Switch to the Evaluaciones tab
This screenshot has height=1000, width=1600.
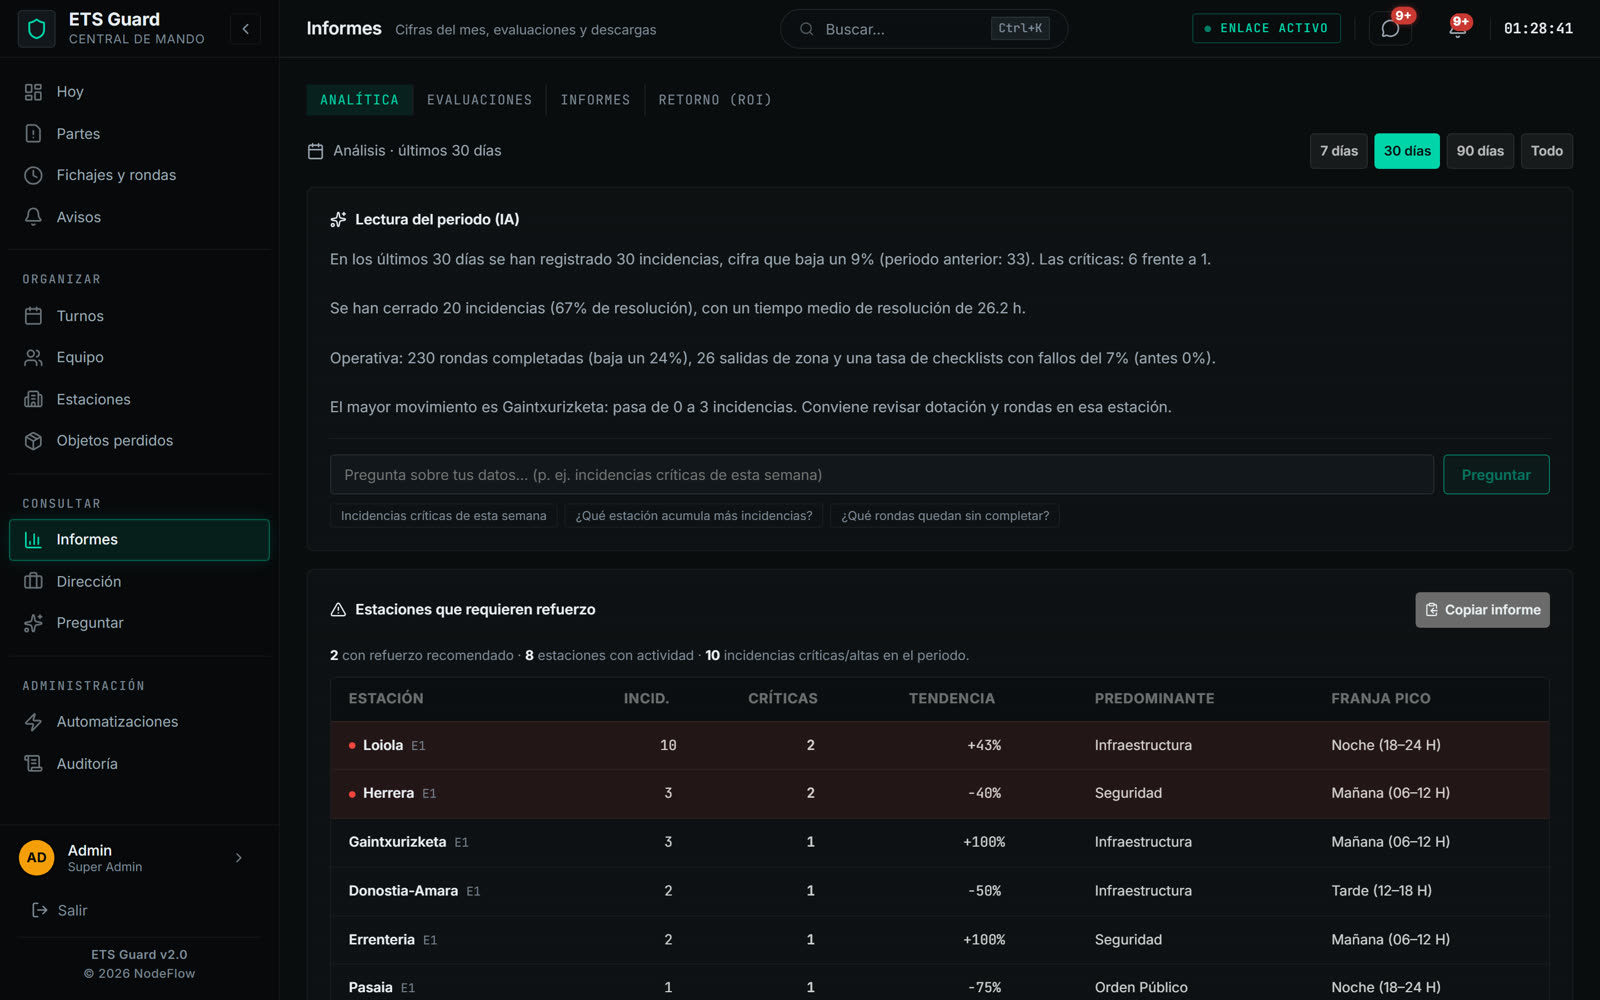pyautogui.click(x=479, y=100)
